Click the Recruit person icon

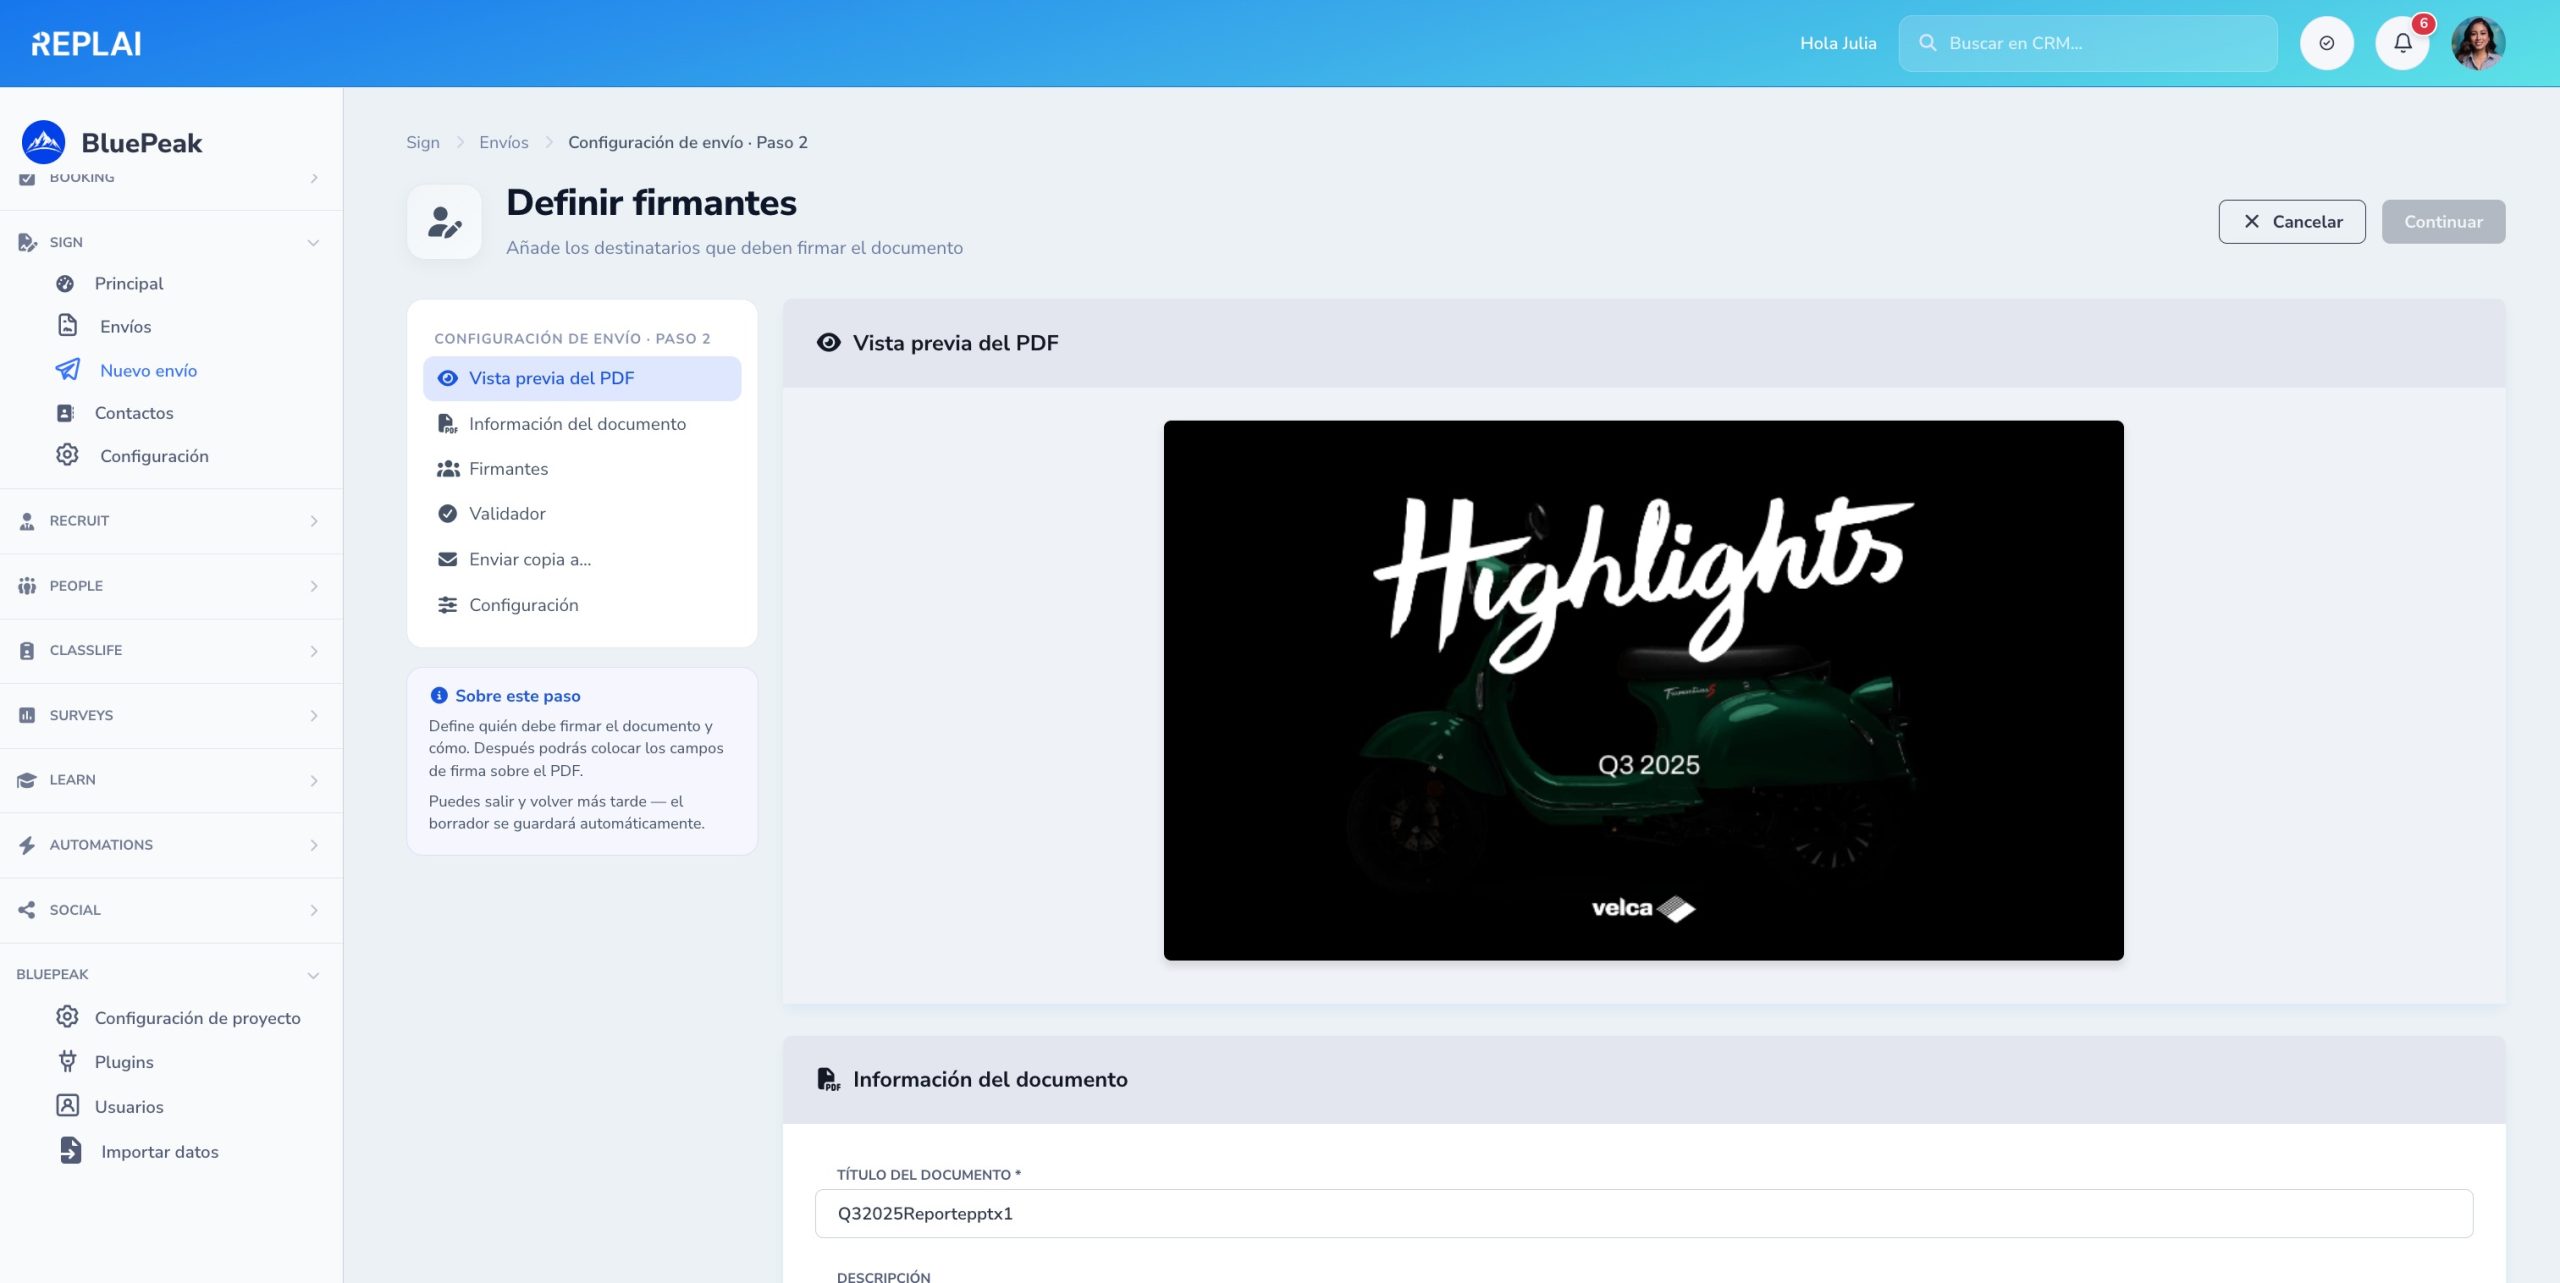pos(27,520)
